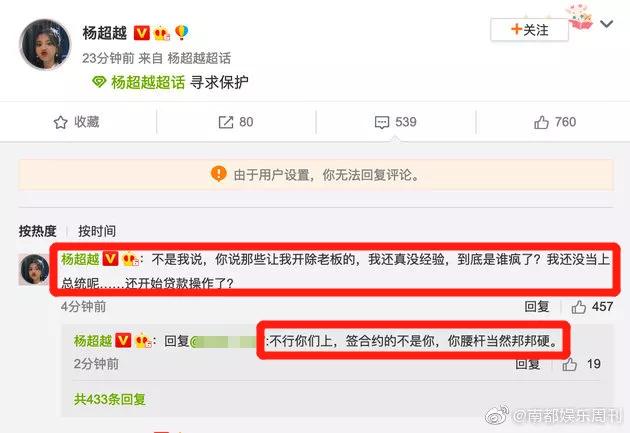This screenshot has height=433, width=630.
Task: Click the 杨超越 username in the reply
Action: click(93, 341)
